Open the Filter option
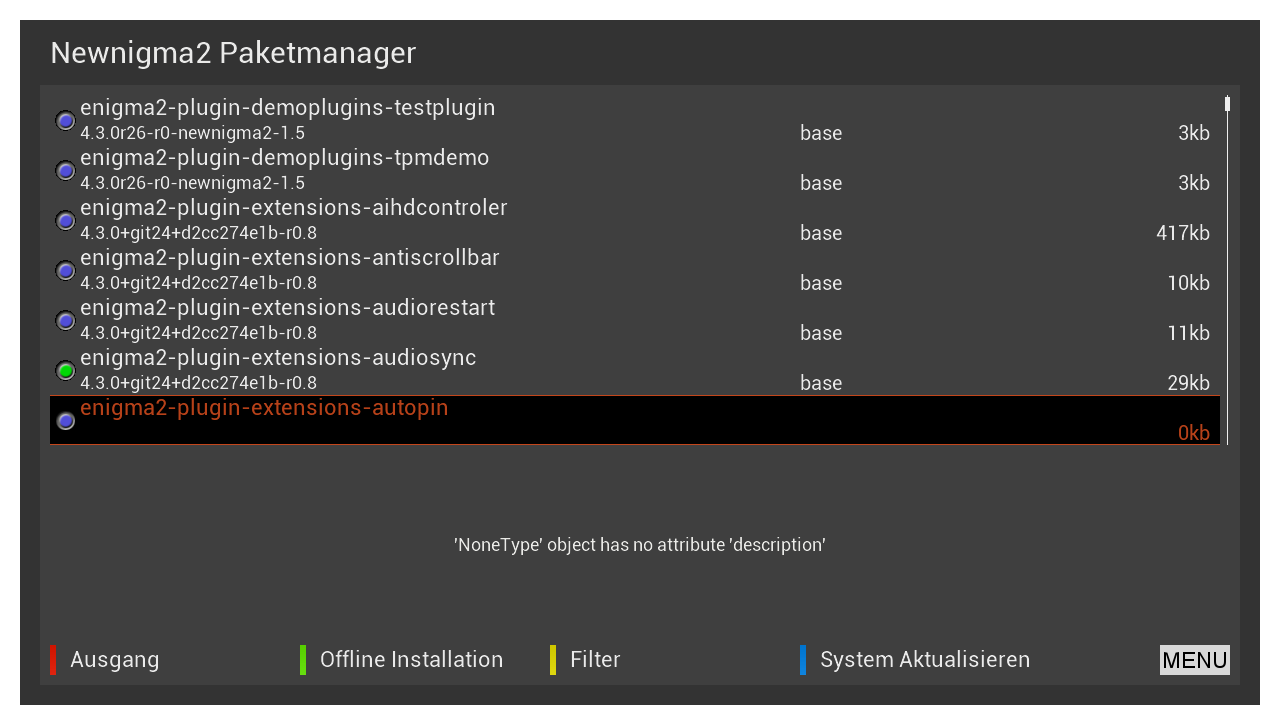 (595, 660)
